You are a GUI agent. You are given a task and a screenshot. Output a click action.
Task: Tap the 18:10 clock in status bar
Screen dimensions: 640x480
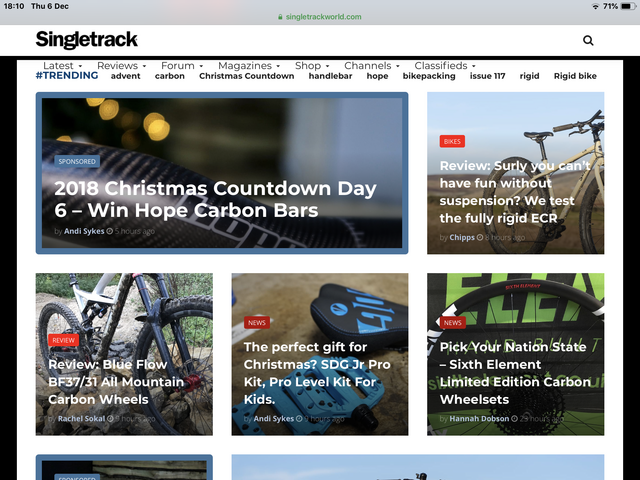(14, 6)
